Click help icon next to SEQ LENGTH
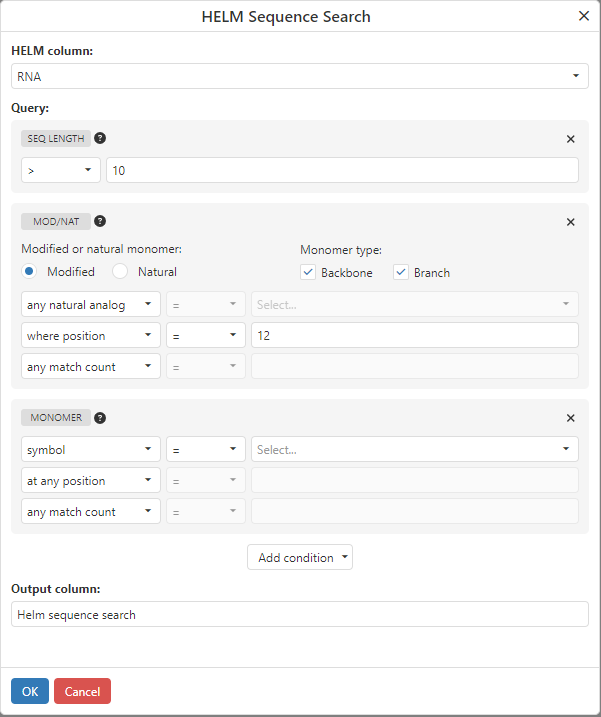 [100, 139]
